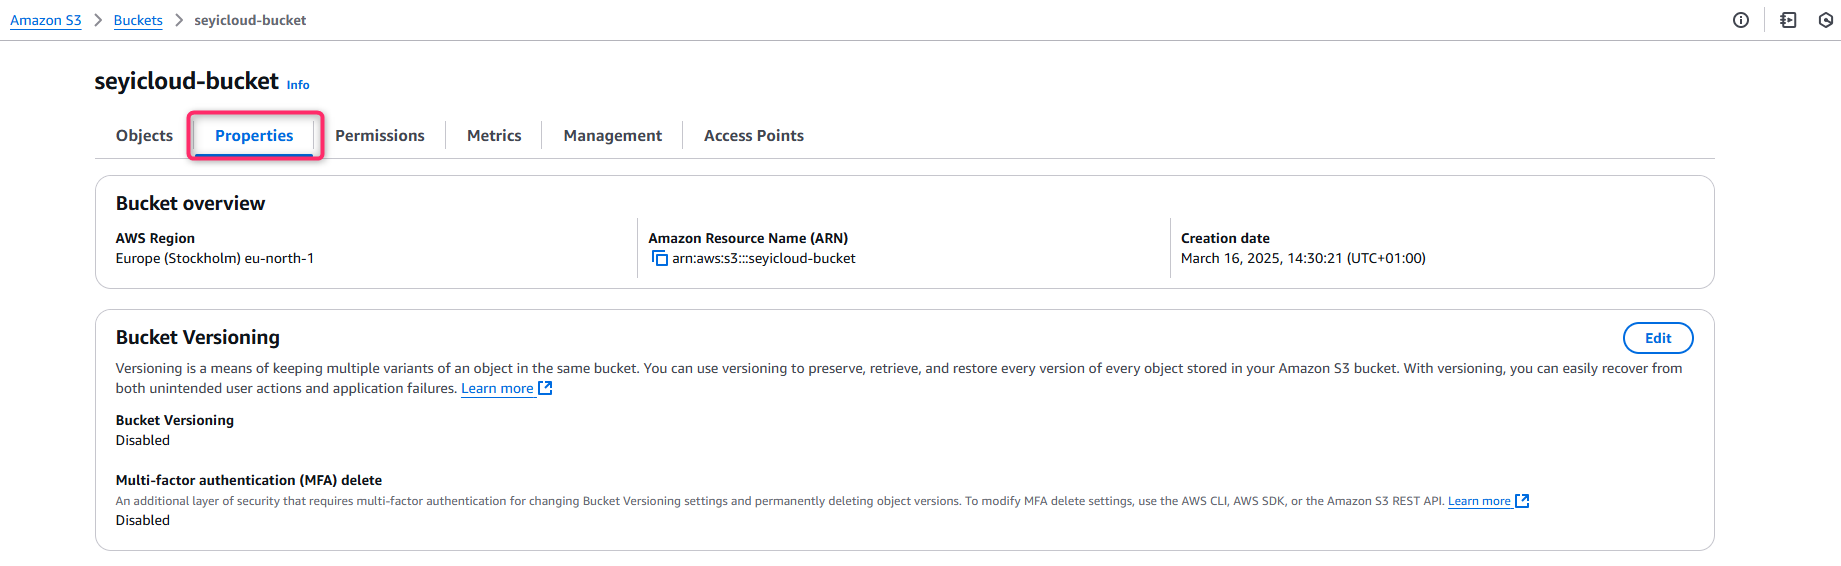Open the Info link beside bucket name
This screenshot has width=1841, height=566.
click(298, 85)
